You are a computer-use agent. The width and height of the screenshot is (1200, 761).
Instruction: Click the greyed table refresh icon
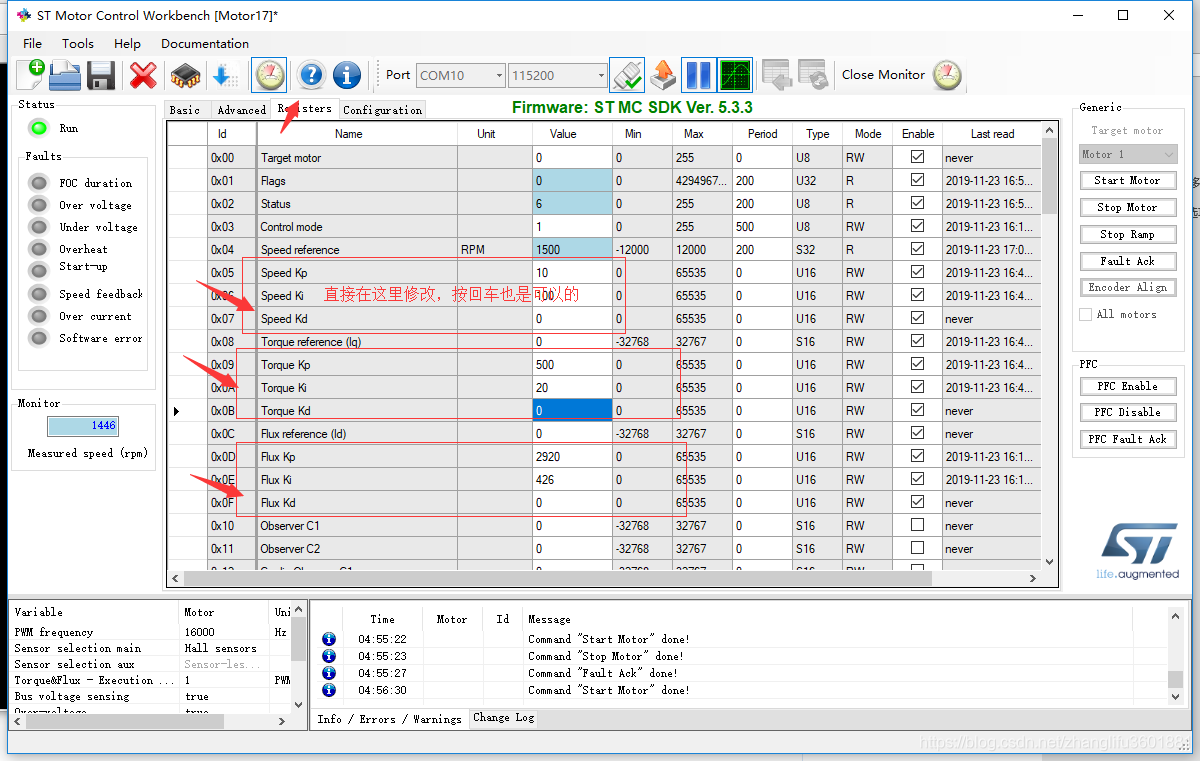pyautogui.click(x=812, y=75)
